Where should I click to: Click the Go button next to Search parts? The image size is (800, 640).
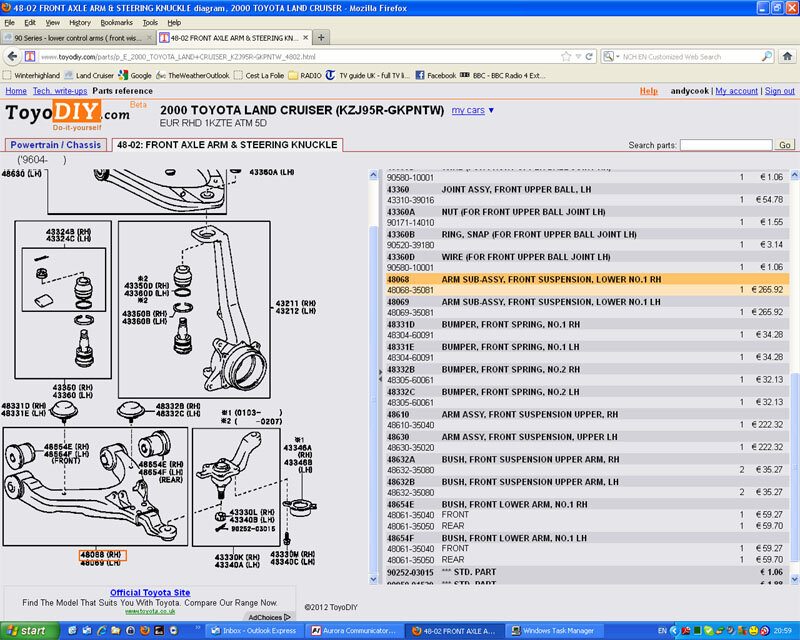click(x=785, y=145)
